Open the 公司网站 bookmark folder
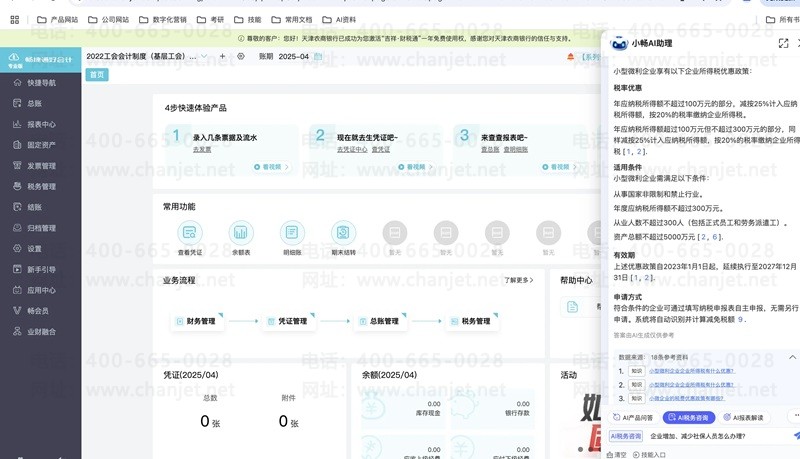800x459 pixels. 109,19
